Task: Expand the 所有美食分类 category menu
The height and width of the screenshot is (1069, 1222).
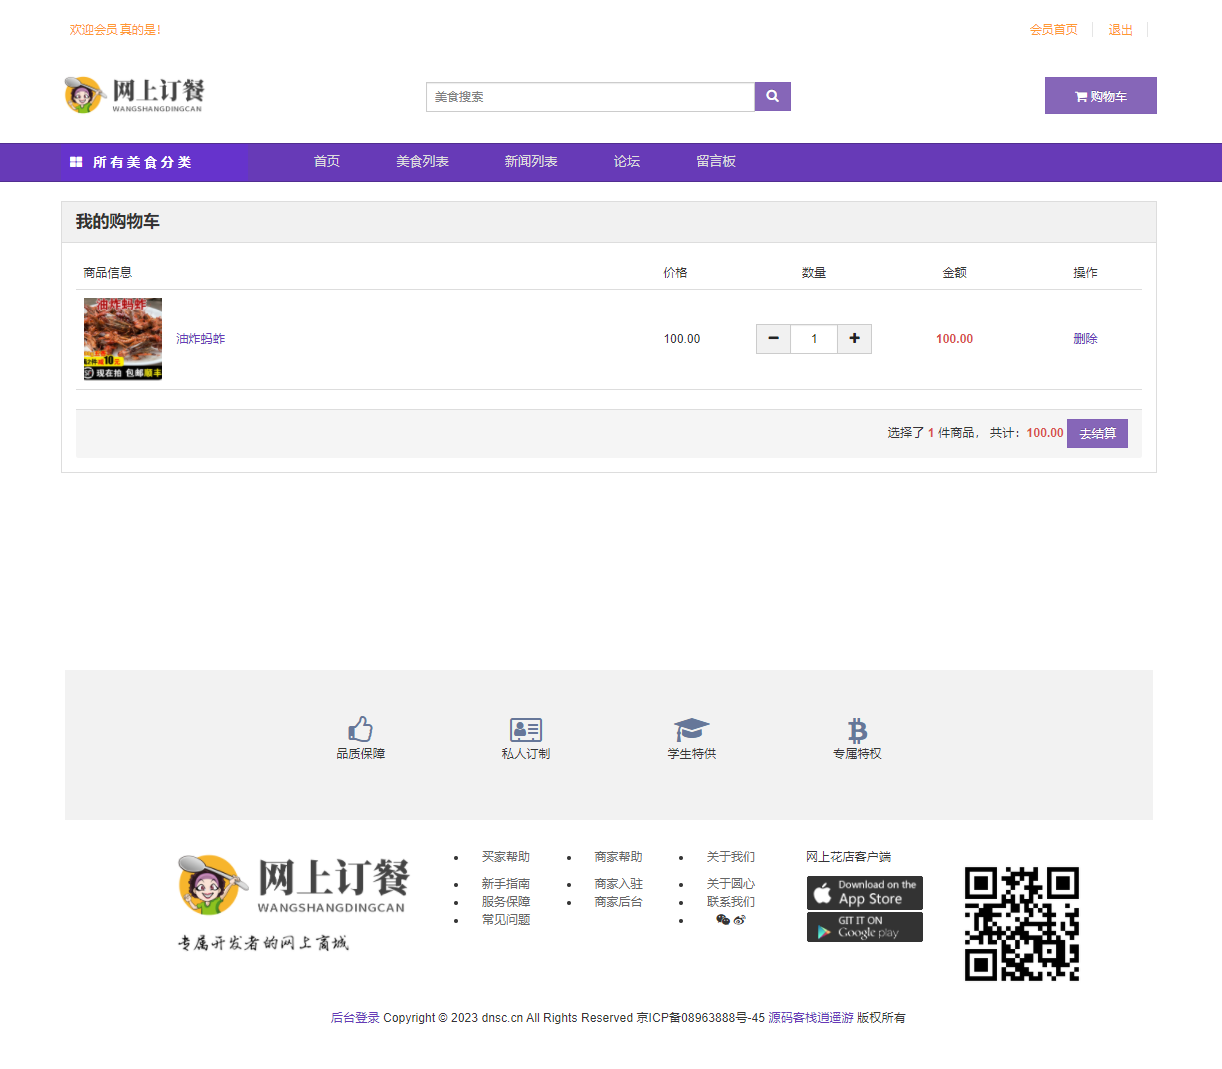Action: click(x=142, y=162)
